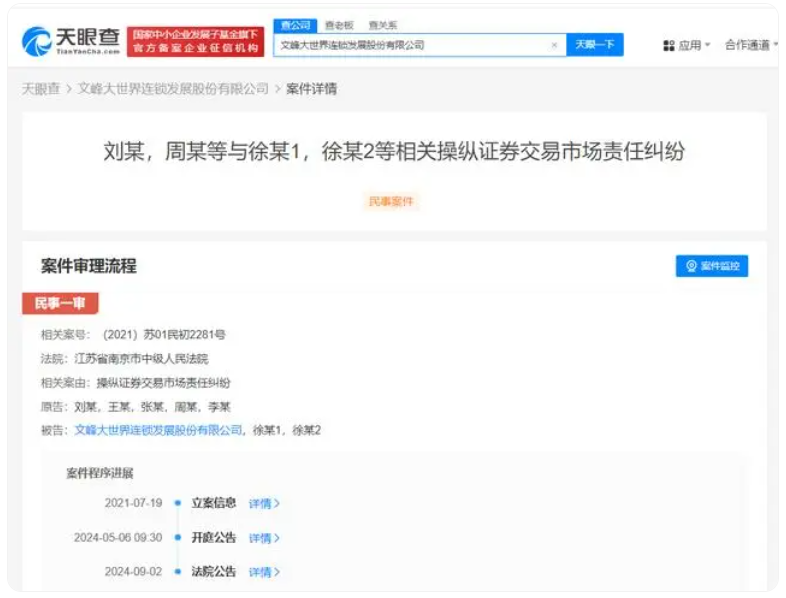Click the 民事一审 stage tag
The image size is (786, 598).
pos(60,303)
